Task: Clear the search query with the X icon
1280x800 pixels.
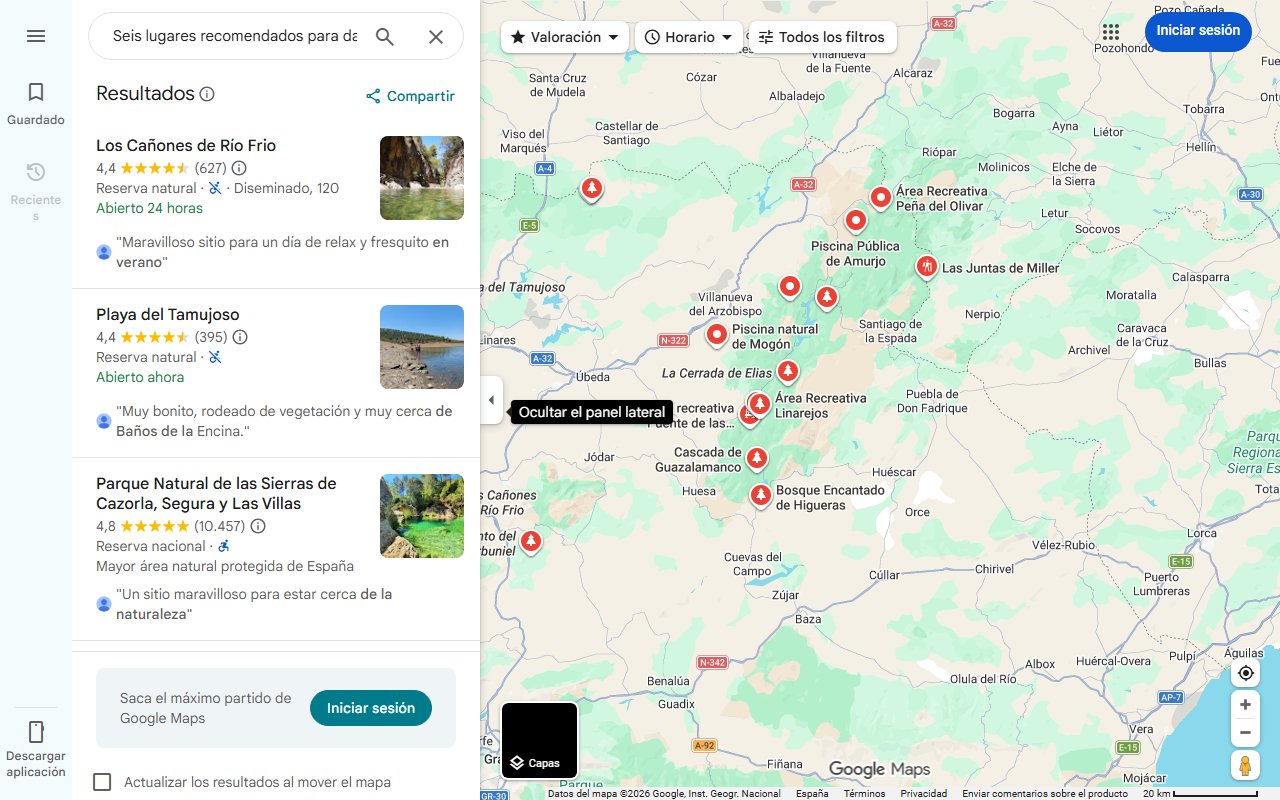Action: pos(435,36)
